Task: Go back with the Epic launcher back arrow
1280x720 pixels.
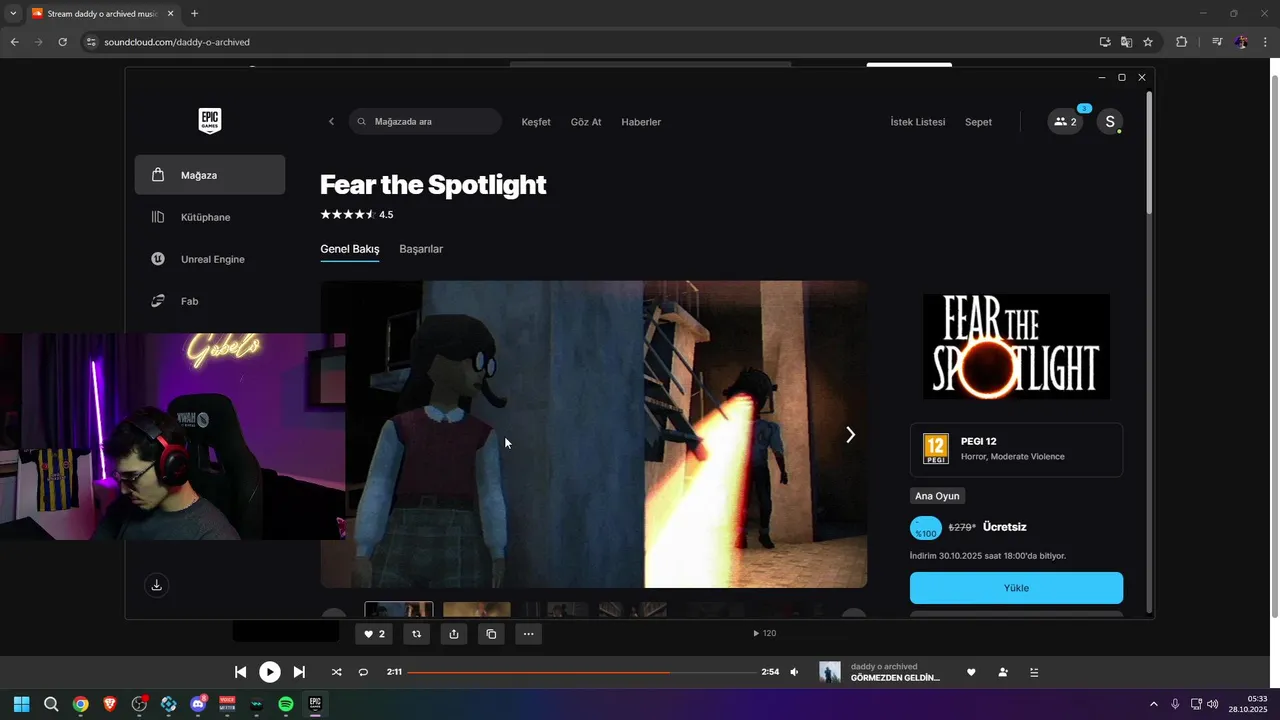Action: tap(331, 122)
